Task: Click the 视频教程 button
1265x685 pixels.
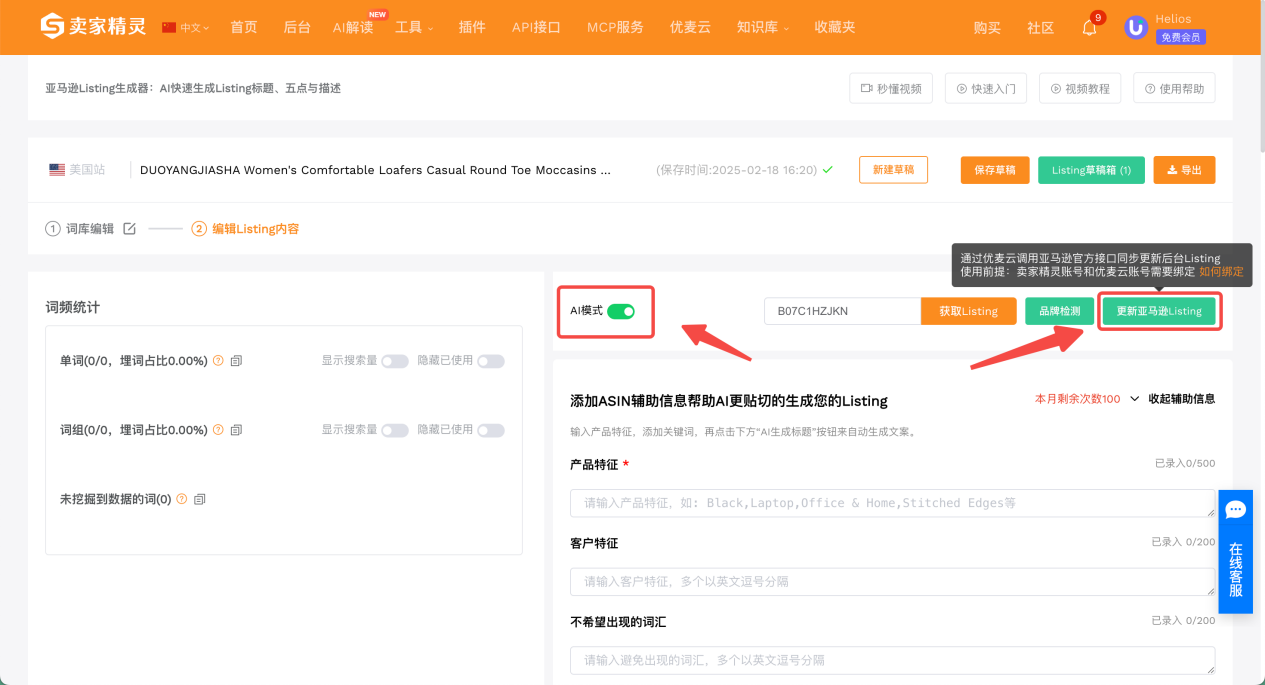Action: tap(1080, 88)
